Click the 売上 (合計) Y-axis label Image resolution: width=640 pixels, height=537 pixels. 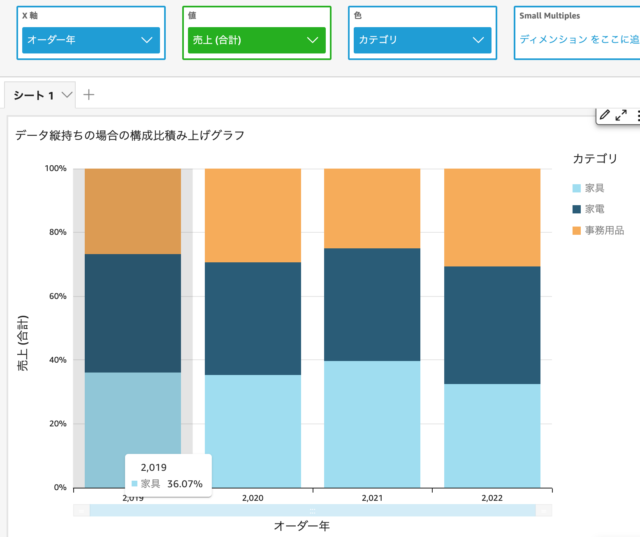pyautogui.click(x=23, y=343)
